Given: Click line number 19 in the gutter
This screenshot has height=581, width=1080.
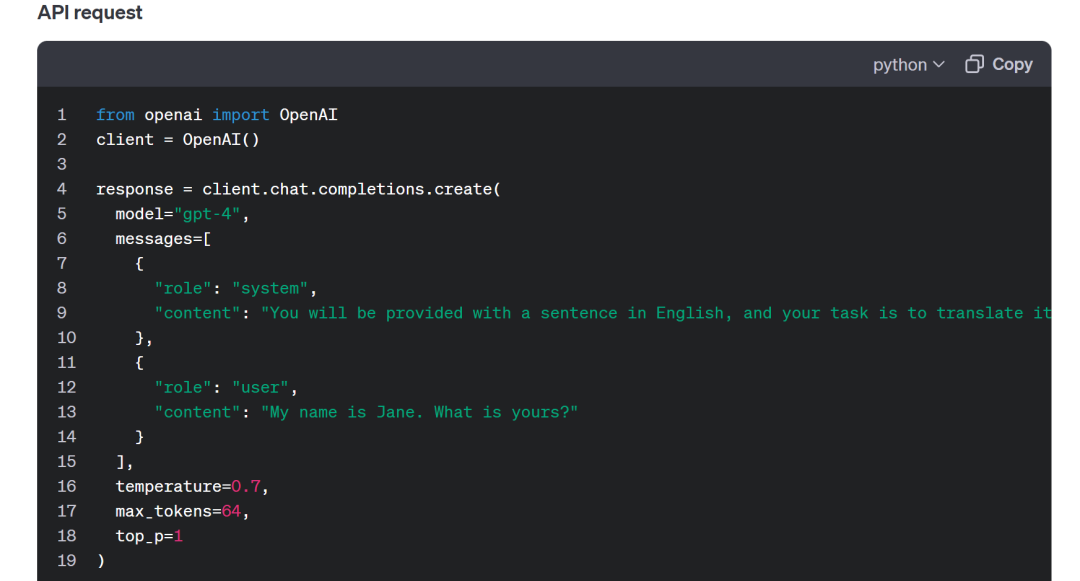Looking at the screenshot, I should (x=66, y=560).
